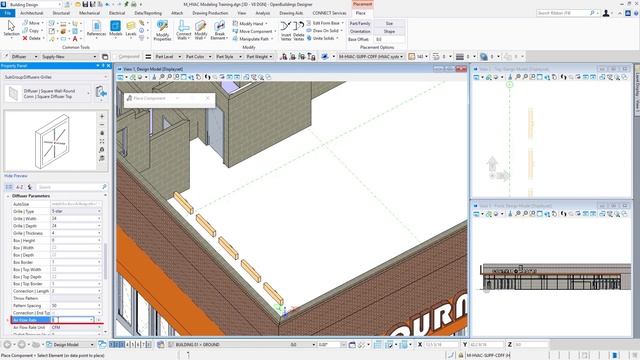This screenshot has width=640, height=360.
Task: Collapse the Diffuser Parameters group
Action: 8,196
